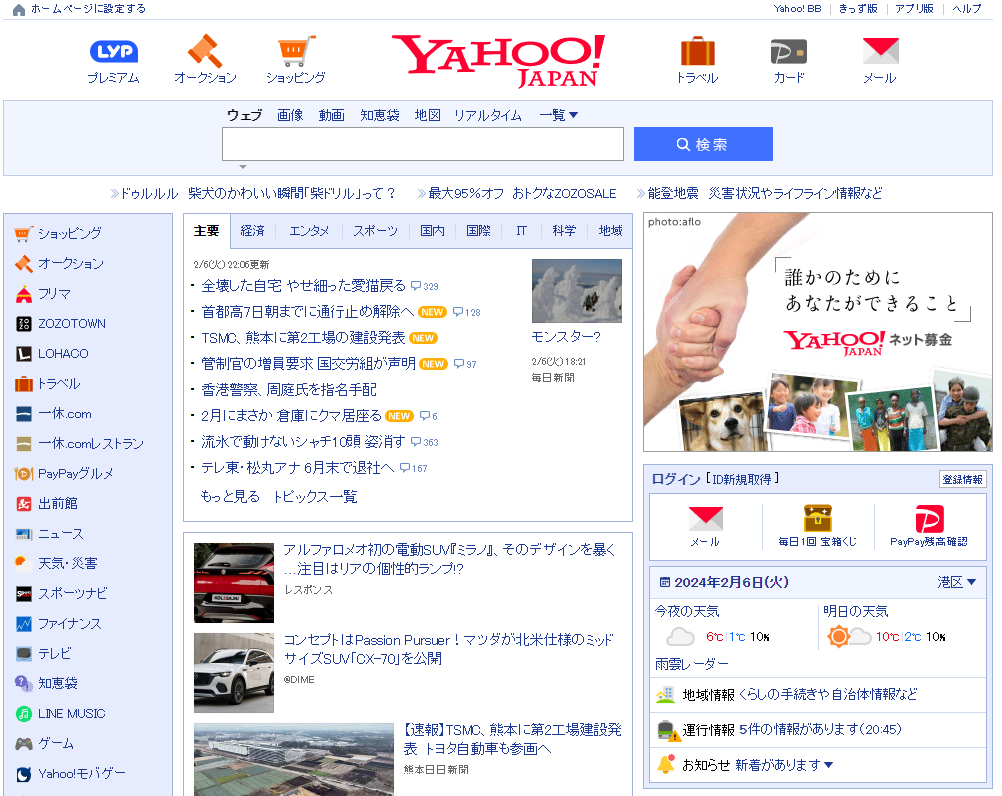
Task: Open 一休.comレストラン in the sidebar
Action: pos(91,444)
